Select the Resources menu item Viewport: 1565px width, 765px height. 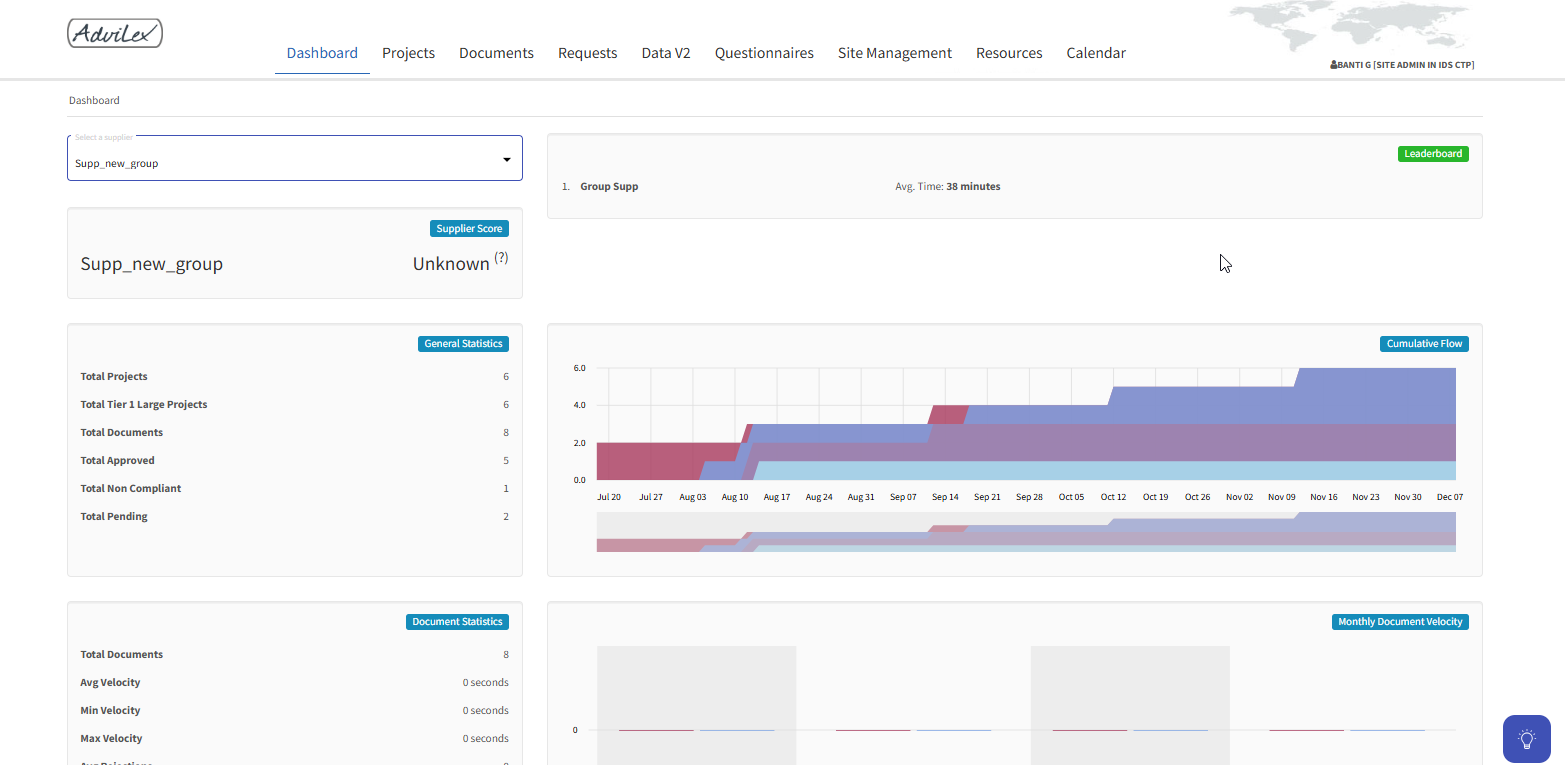point(1009,53)
